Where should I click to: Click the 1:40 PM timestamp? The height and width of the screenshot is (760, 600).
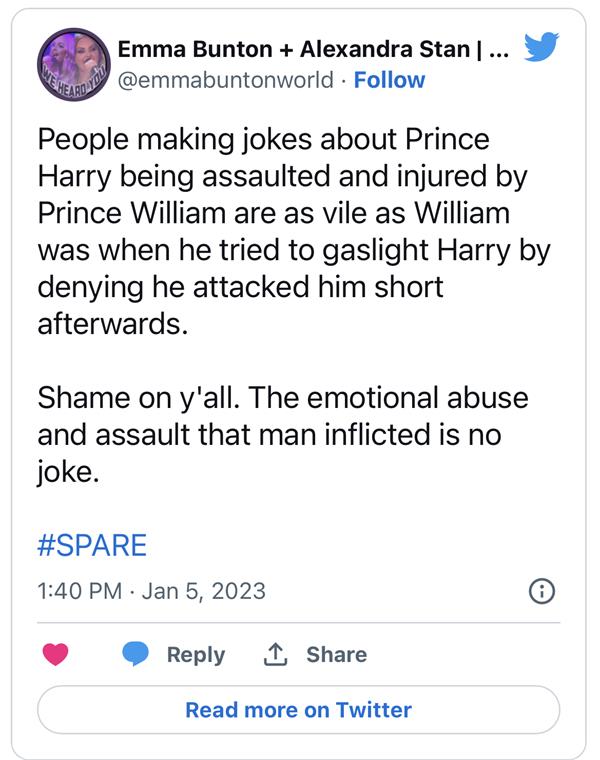coord(79,591)
